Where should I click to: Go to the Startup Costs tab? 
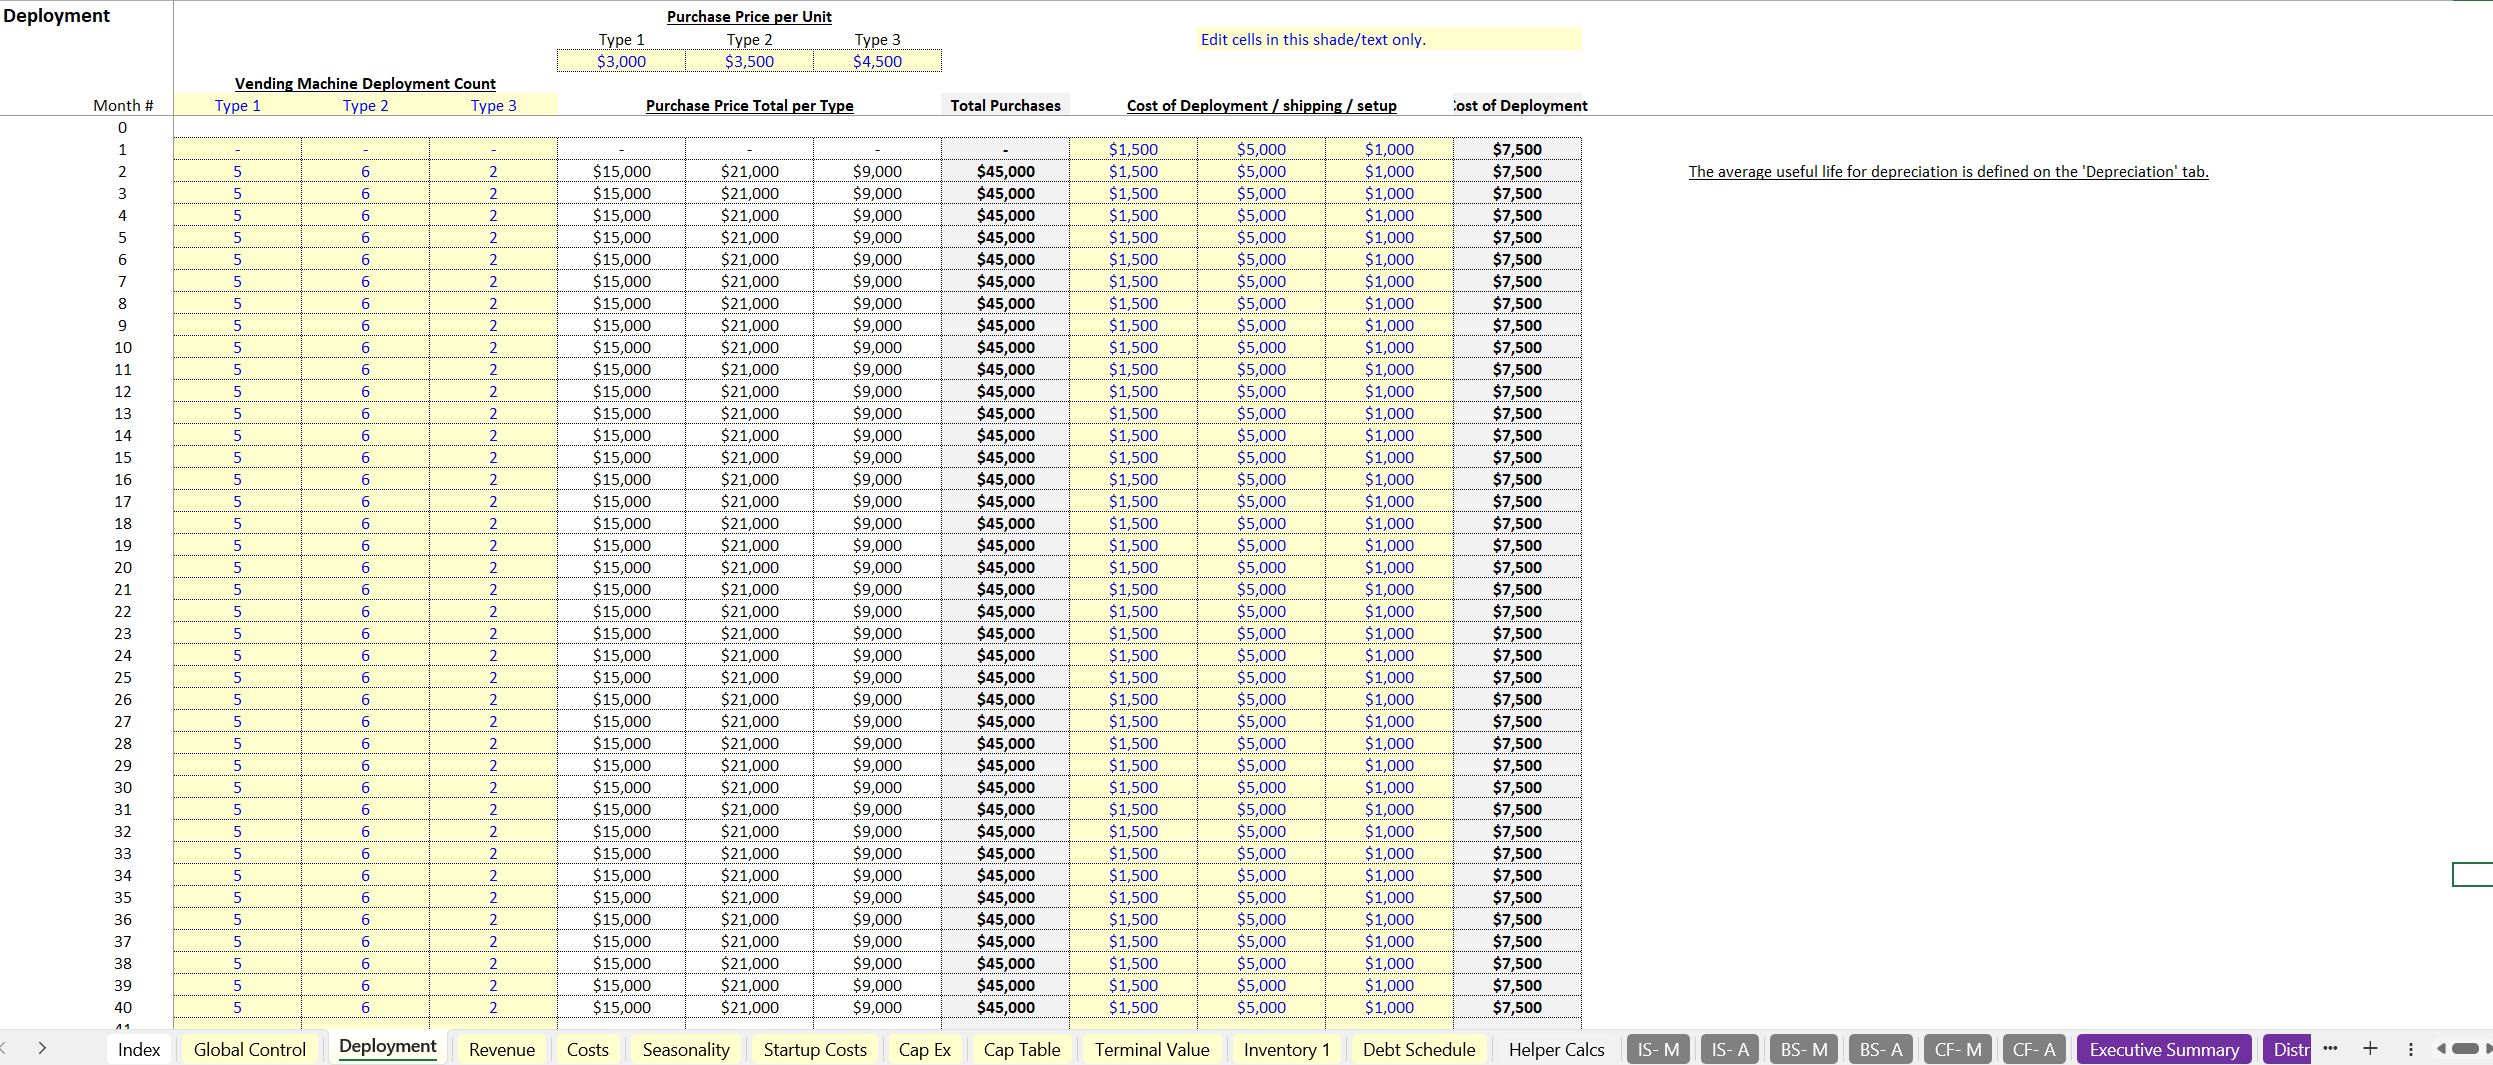tap(815, 1049)
